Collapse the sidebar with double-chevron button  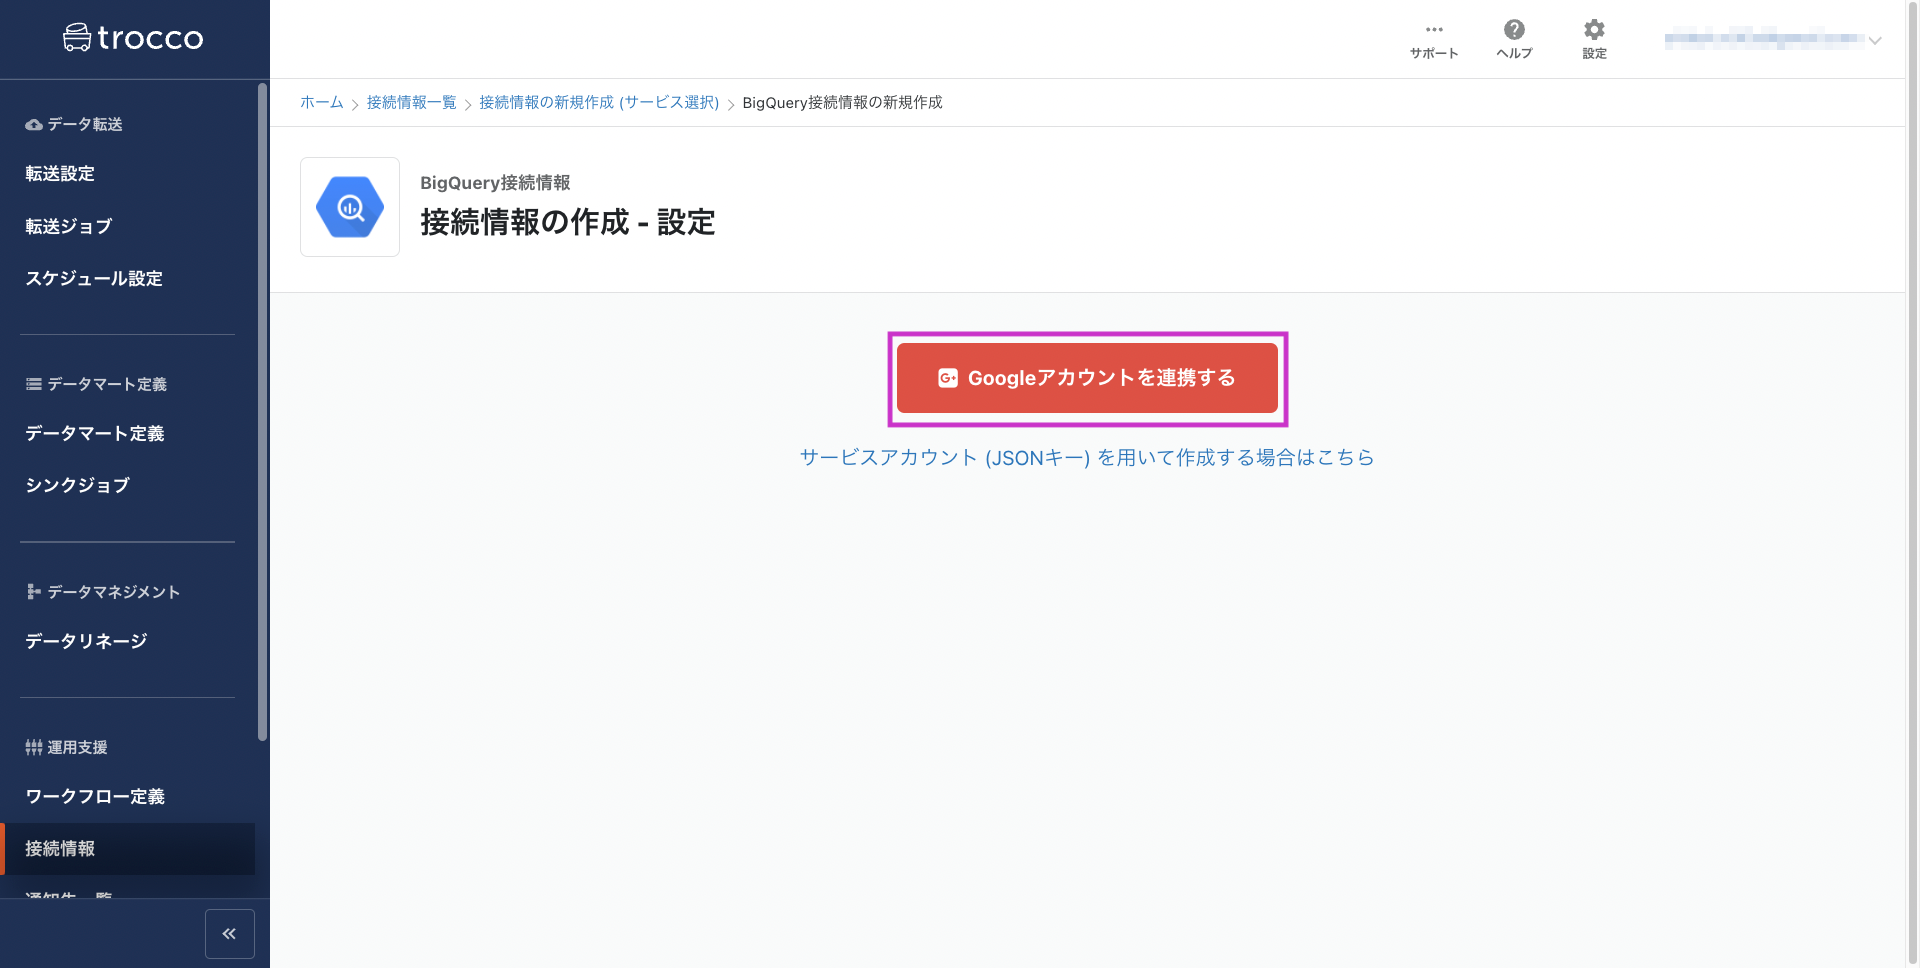pyautogui.click(x=230, y=934)
